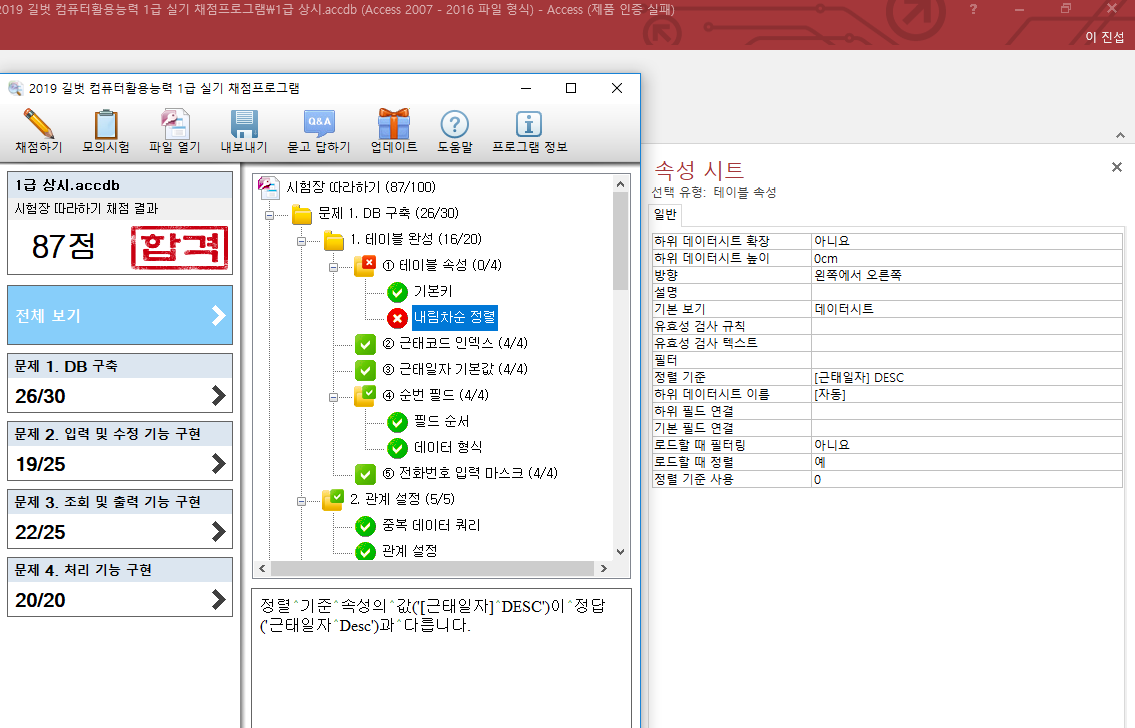Click 정렬 기준 property value field
The image size is (1135, 728).
click(x=966, y=377)
